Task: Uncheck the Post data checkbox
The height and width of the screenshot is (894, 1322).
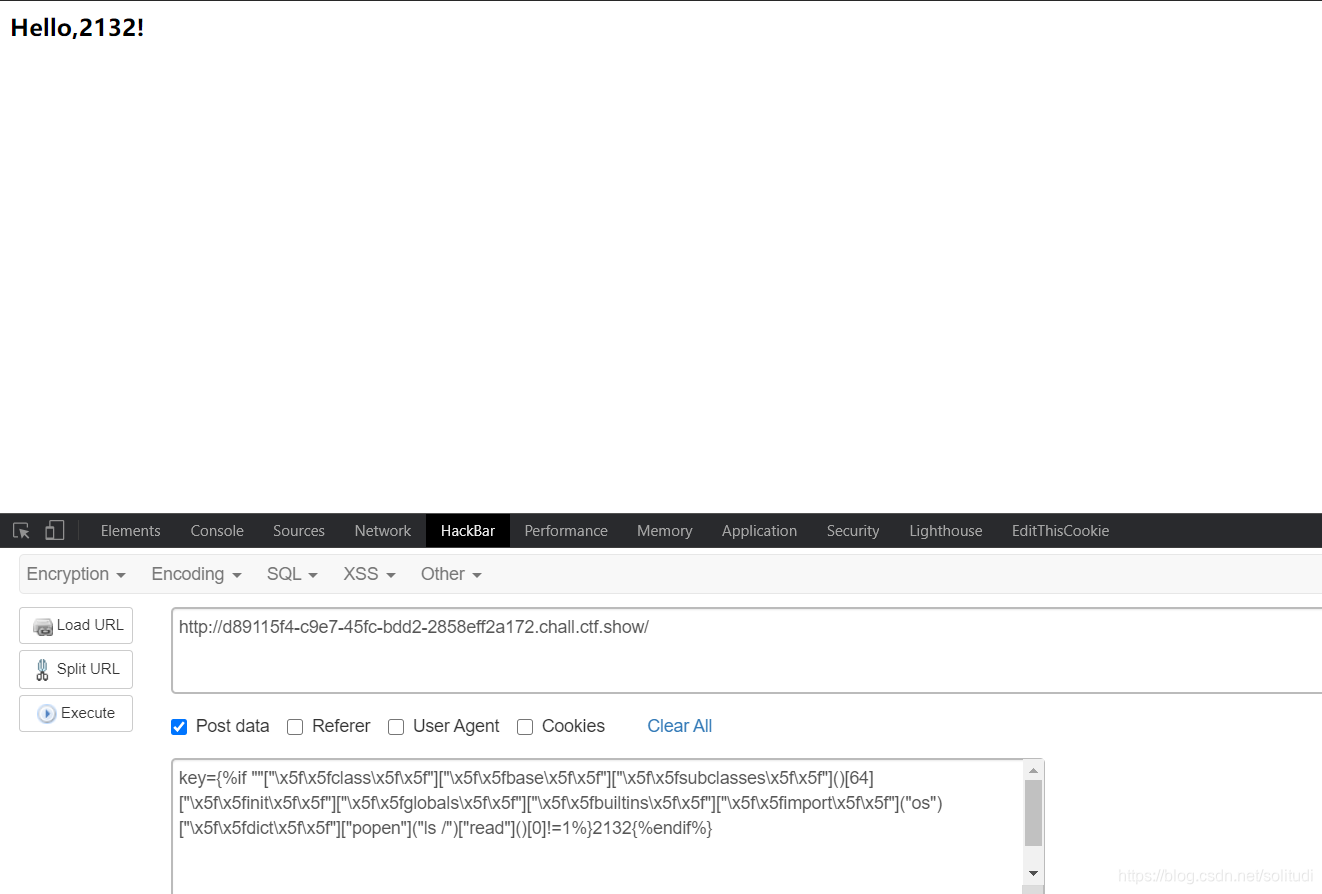Action: click(x=178, y=727)
